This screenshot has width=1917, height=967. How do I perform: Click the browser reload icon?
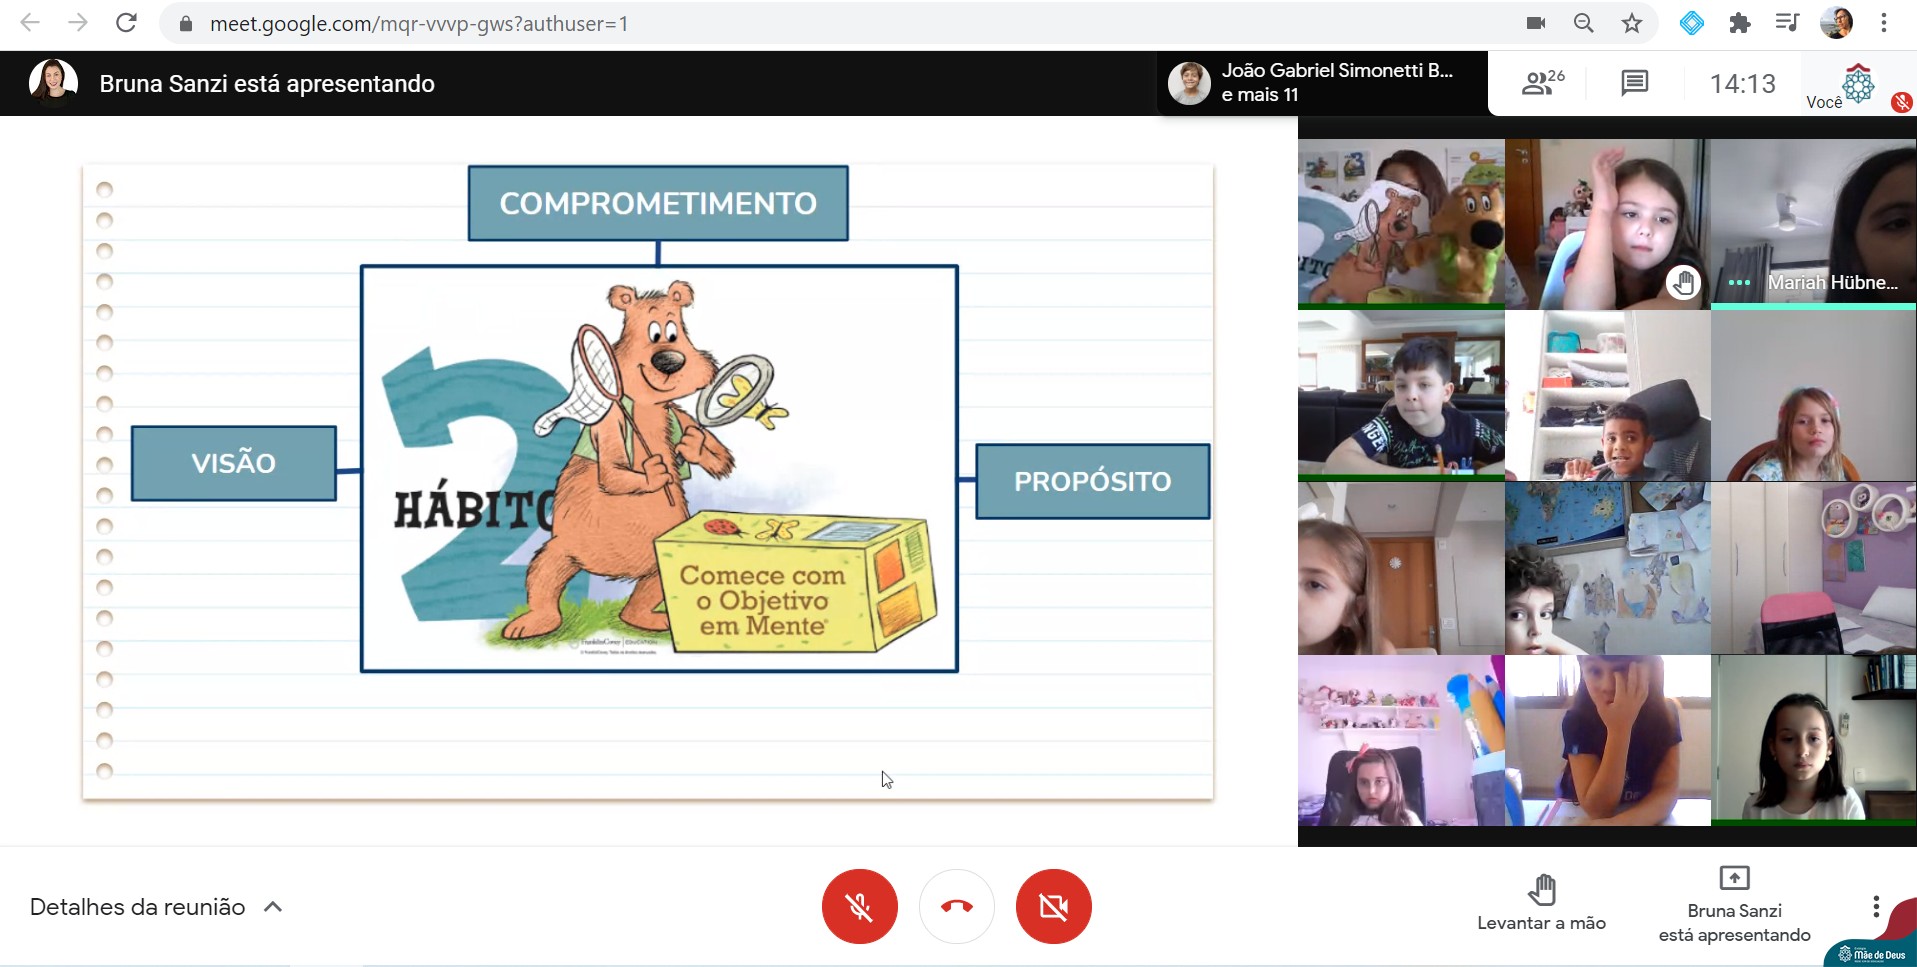click(x=126, y=23)
